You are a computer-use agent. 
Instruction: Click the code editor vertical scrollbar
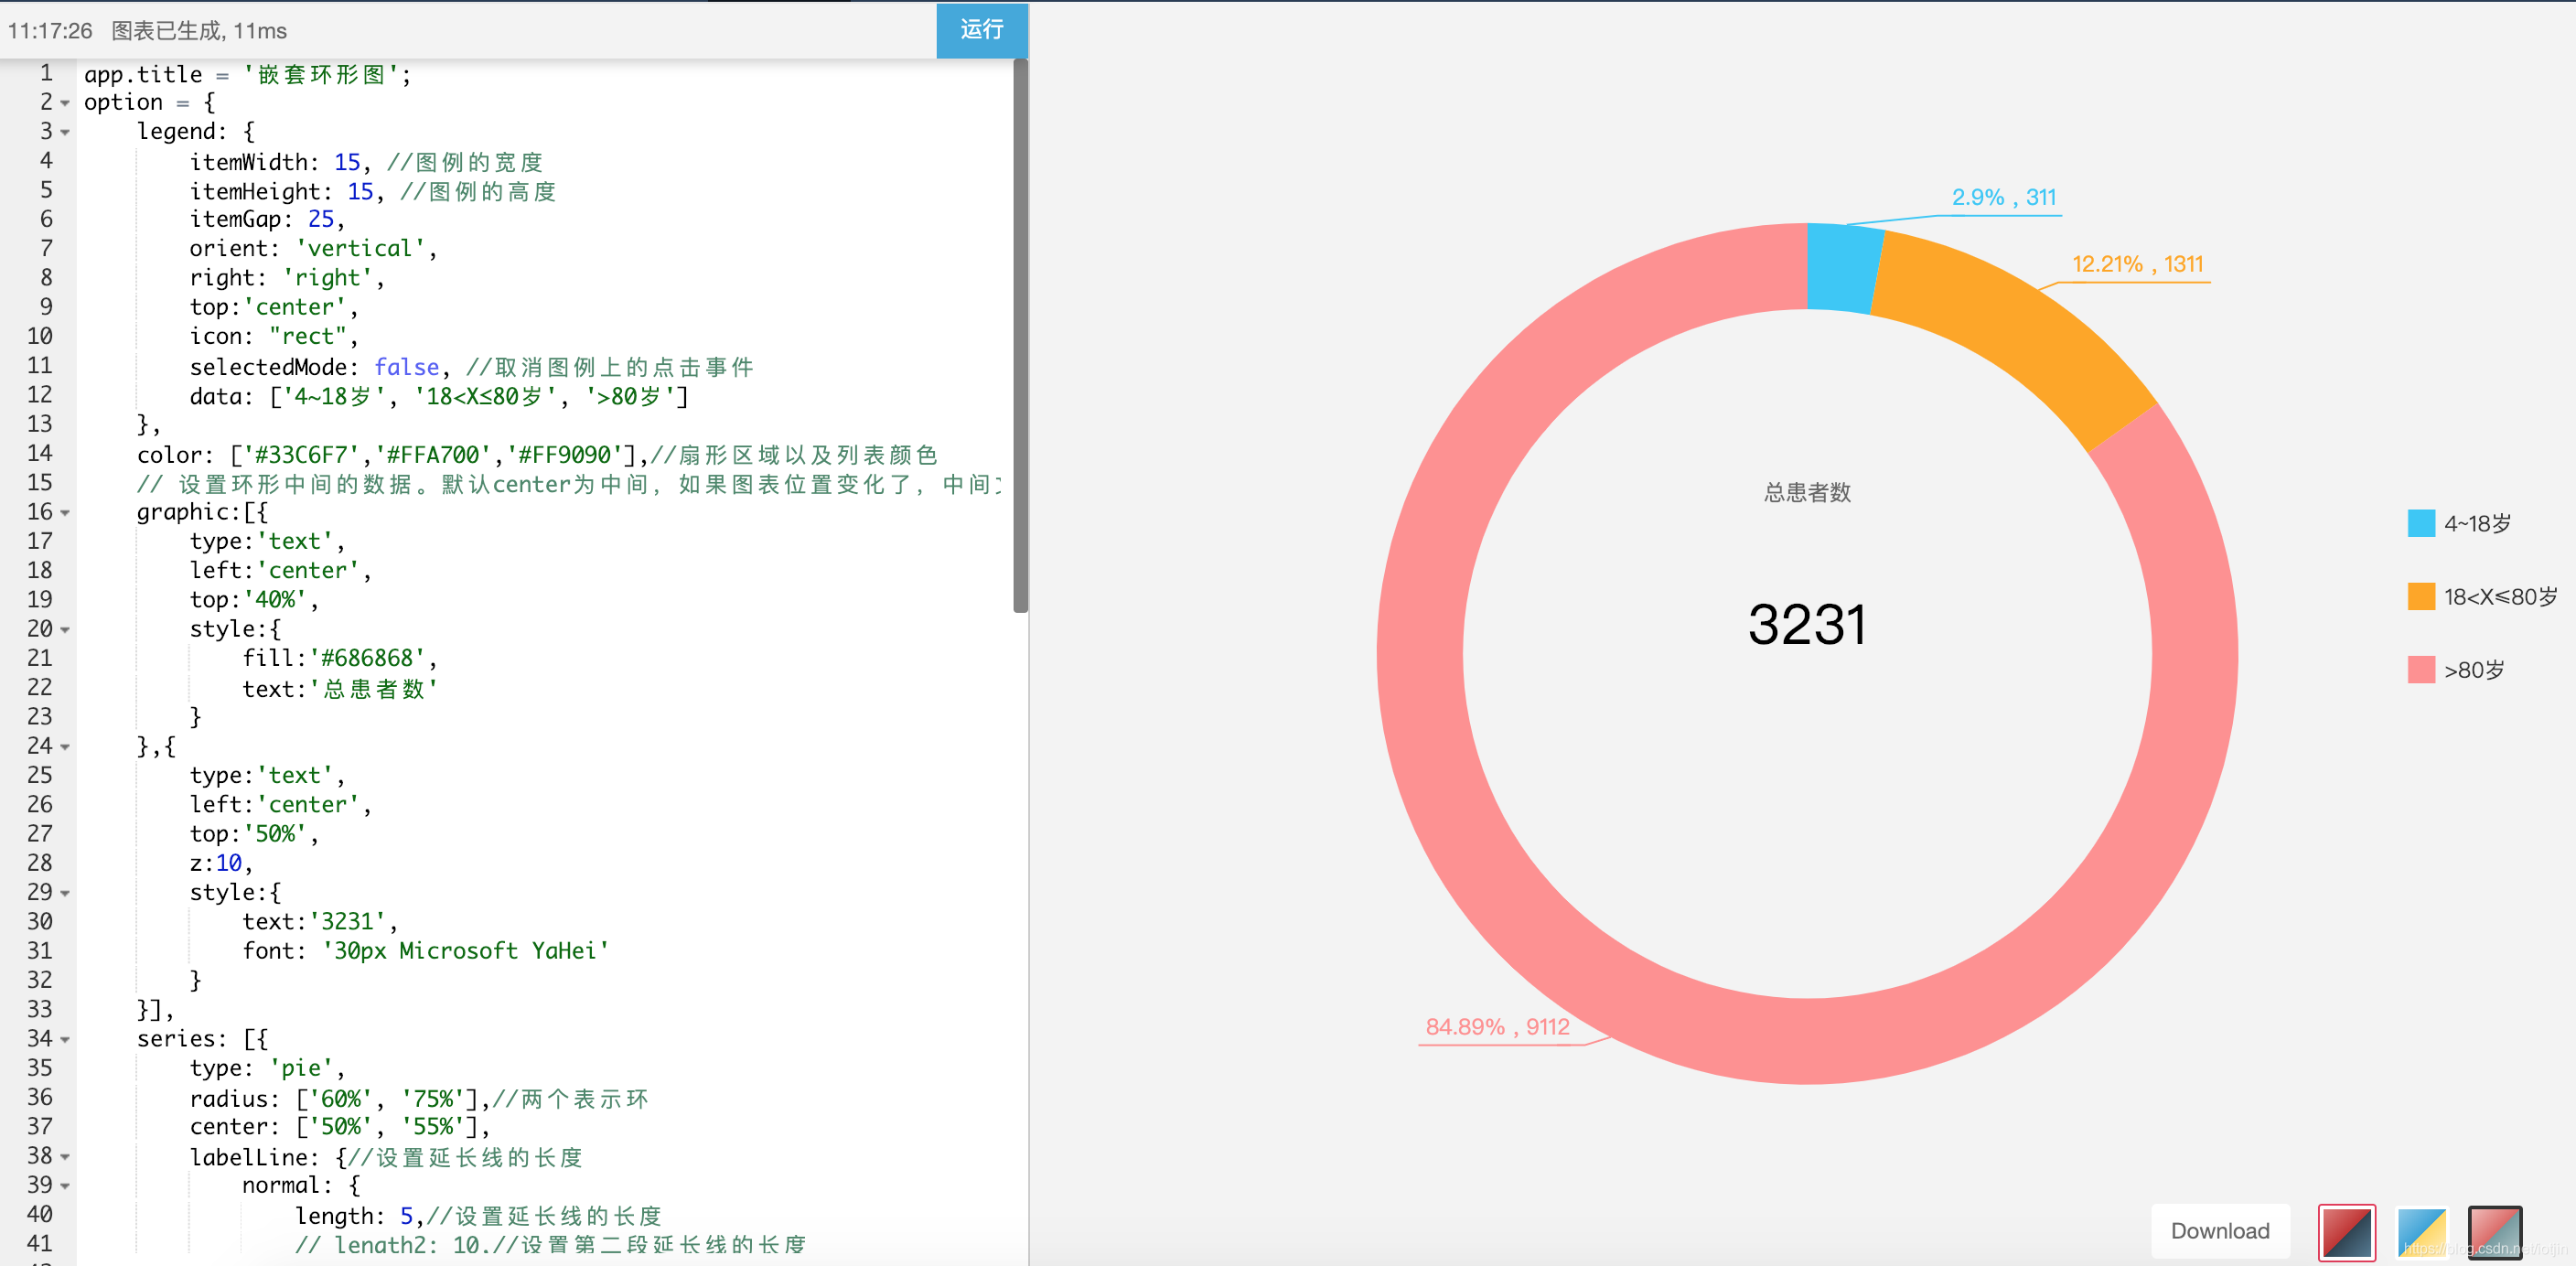pos(1020,335)
